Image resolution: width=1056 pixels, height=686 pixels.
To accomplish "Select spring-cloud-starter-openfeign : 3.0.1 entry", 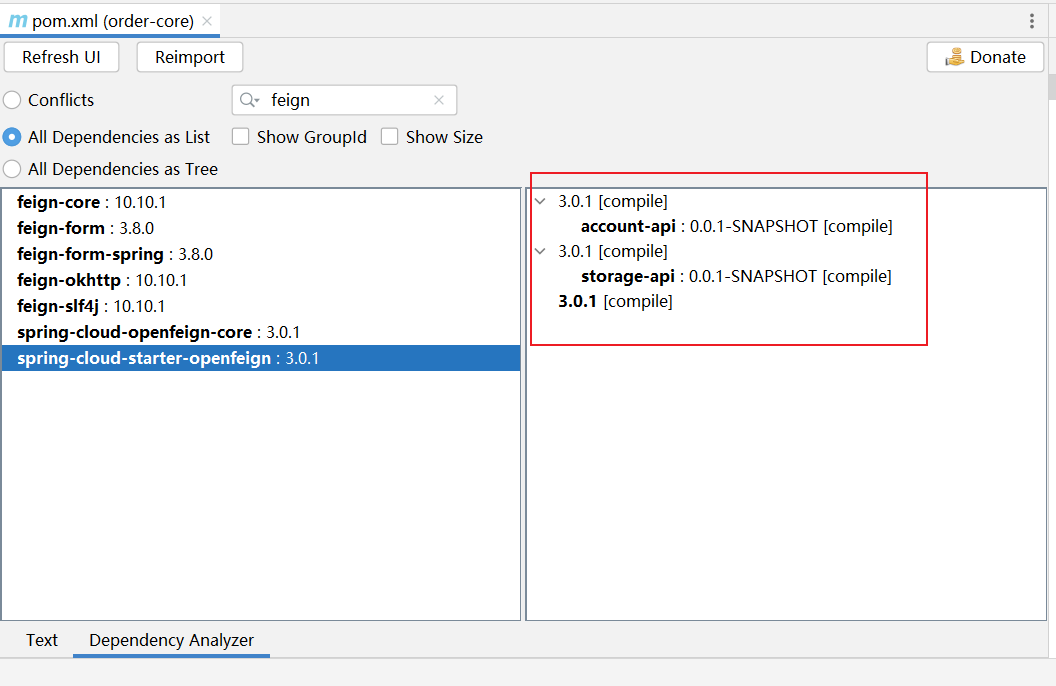I will [261, 358].
